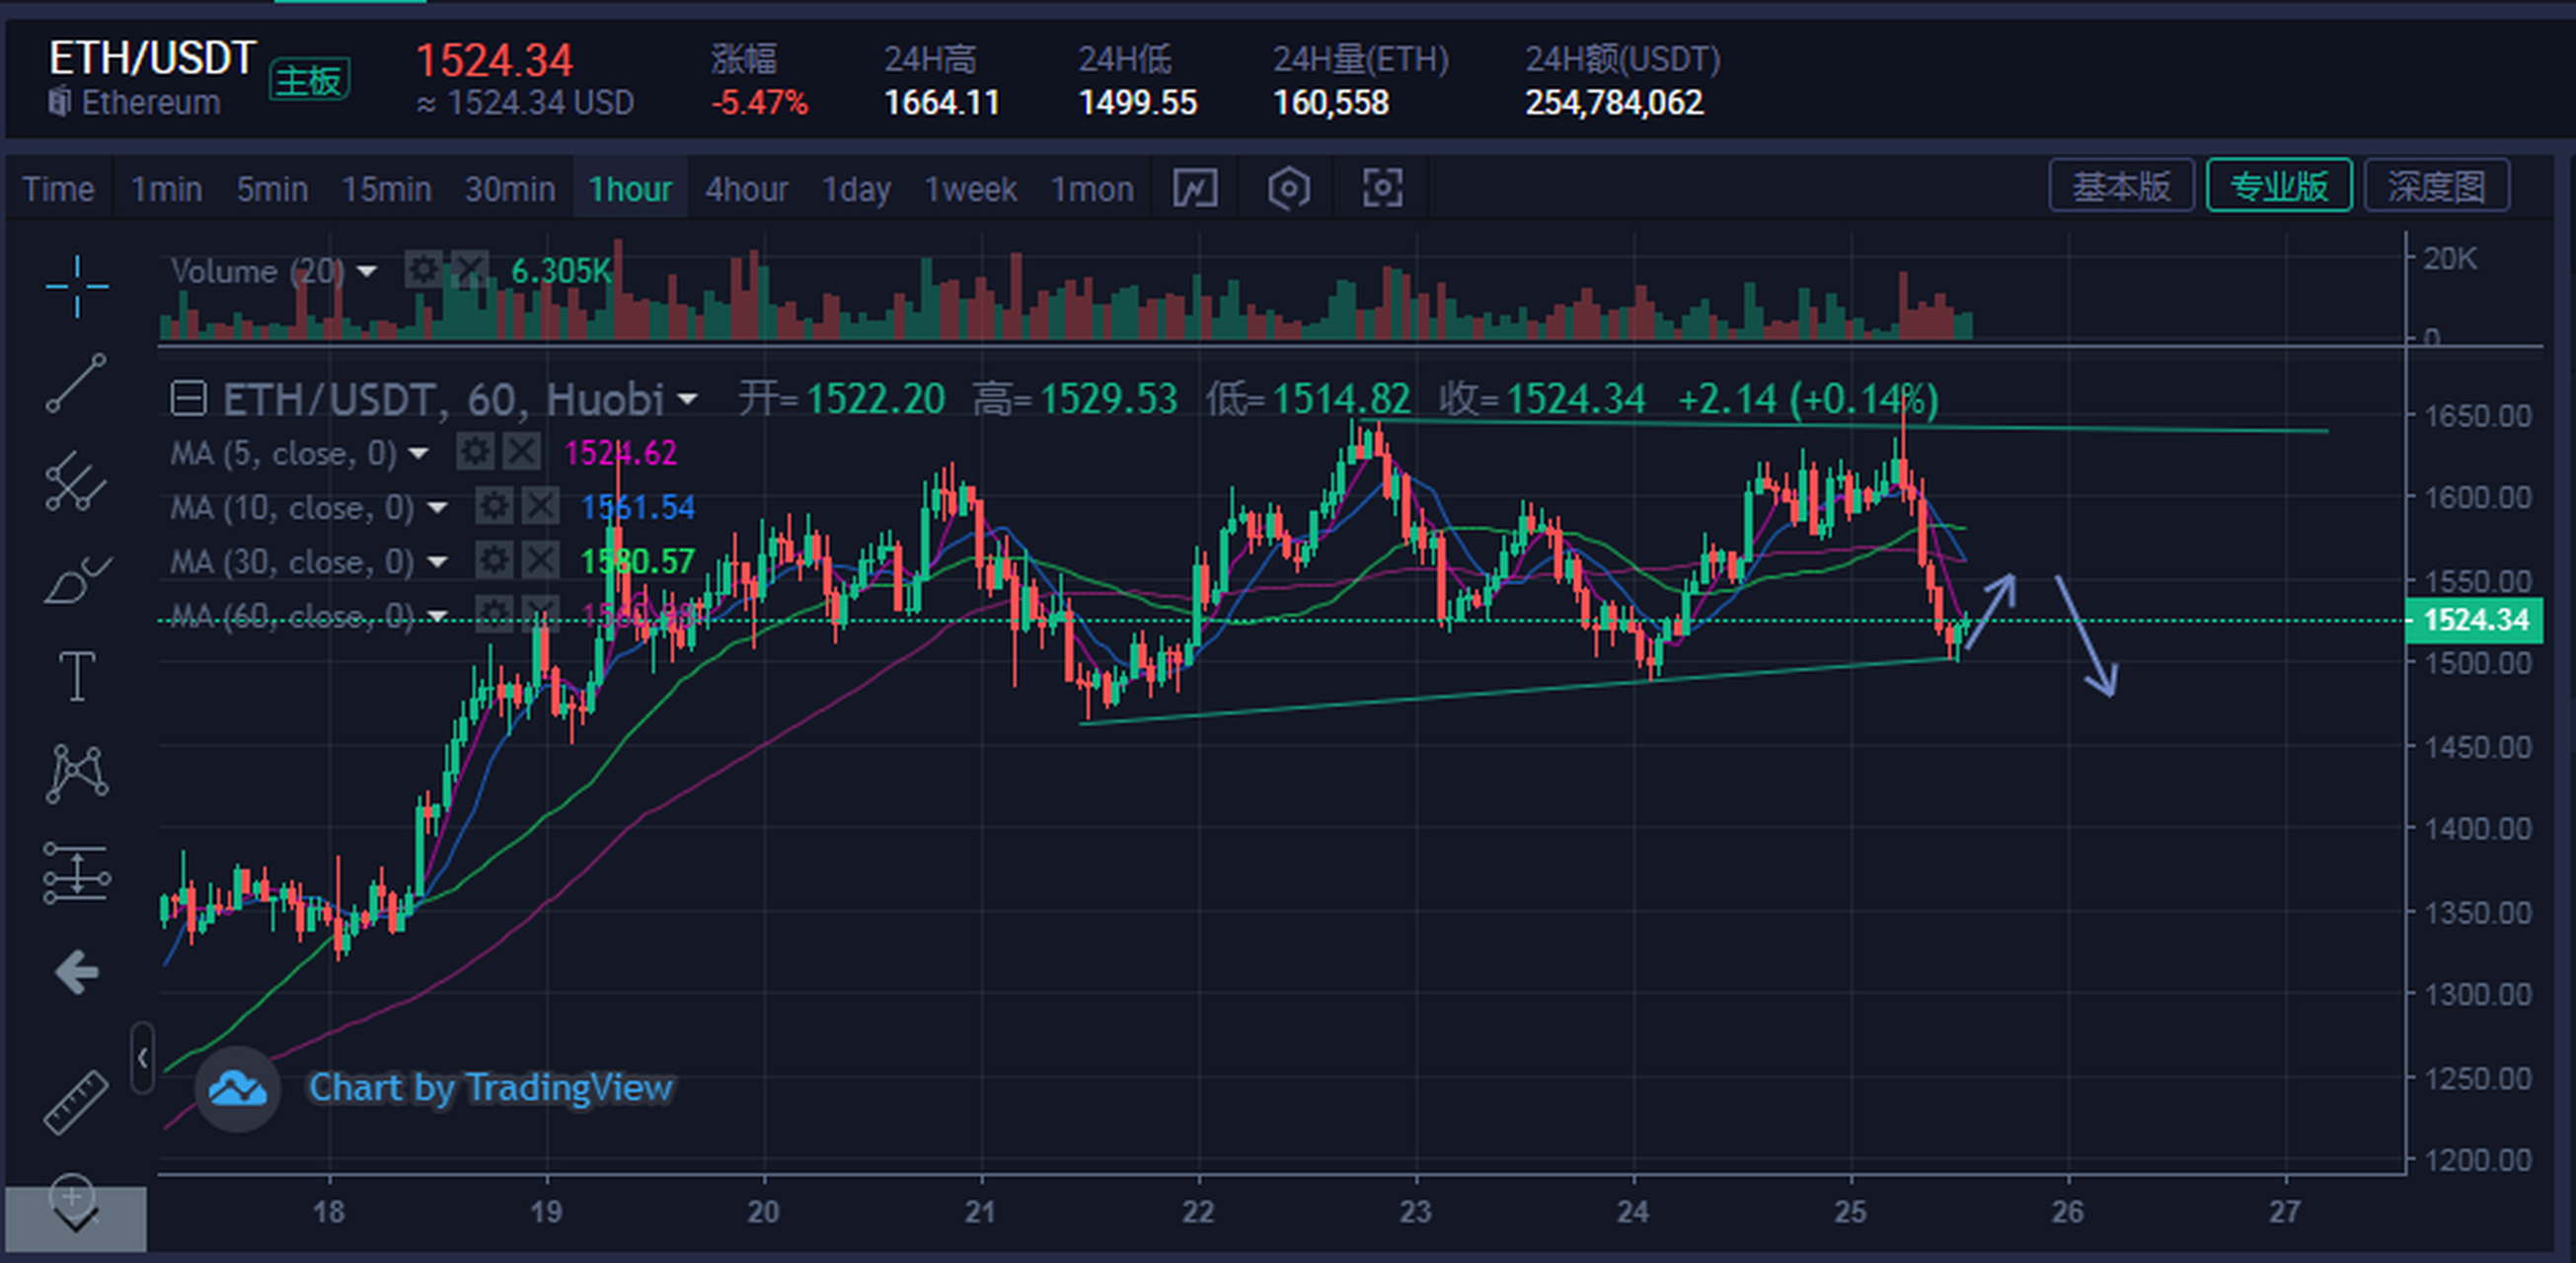The image size is (2576, 1263).
Task: Collapse the ETH/USDT legend box
Action: (x=188, y=398)
